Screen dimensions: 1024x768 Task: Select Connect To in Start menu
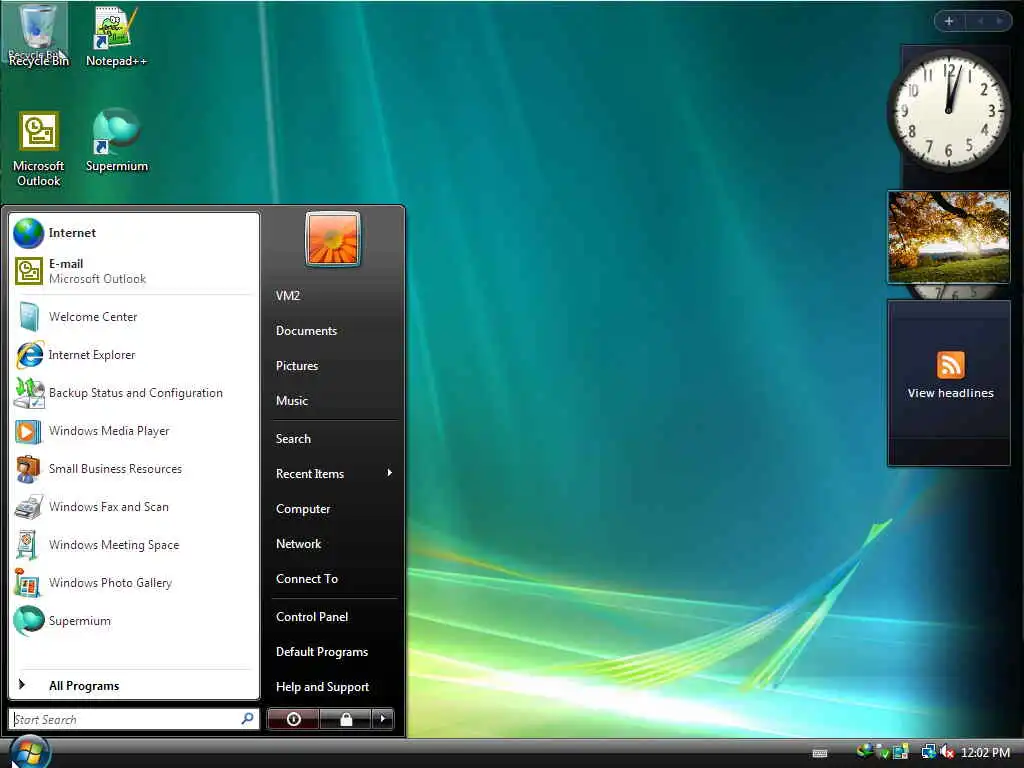click(x=307, y=579)
